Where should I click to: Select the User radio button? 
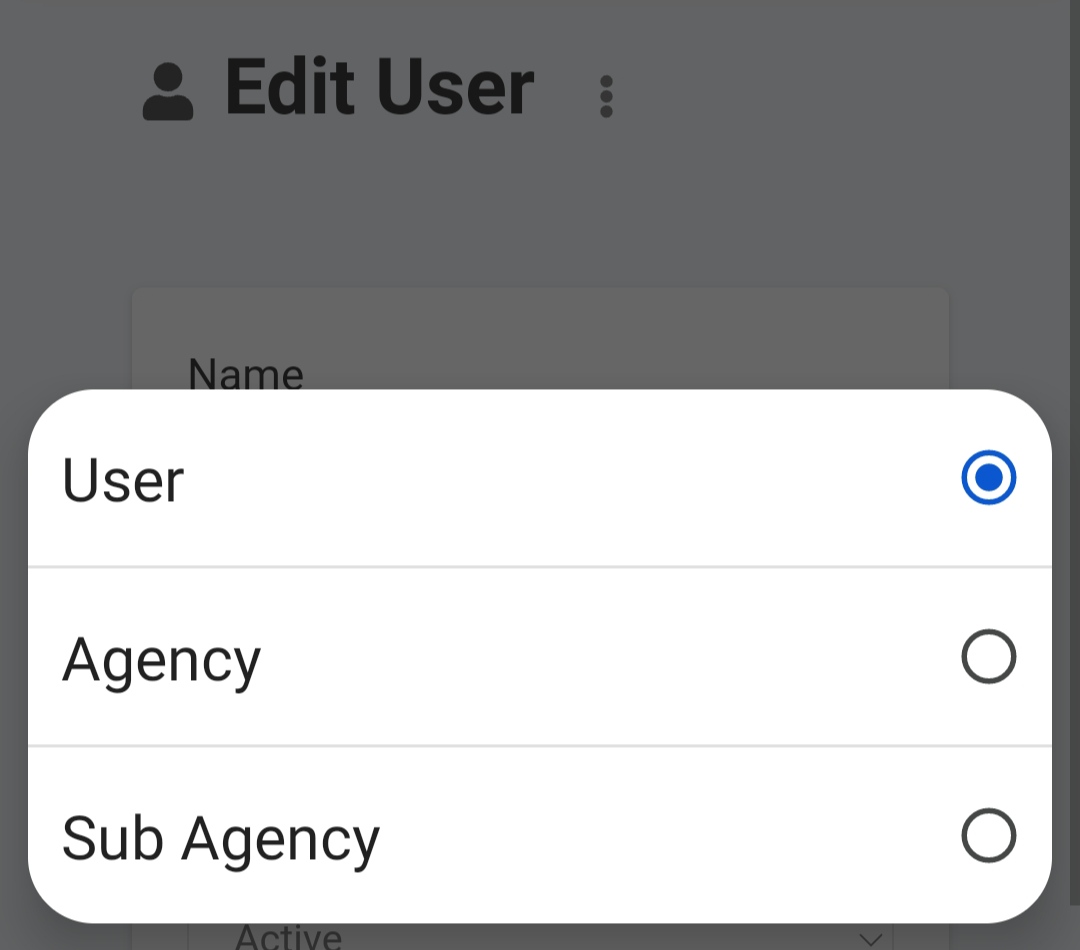click(x=988, y=478)
